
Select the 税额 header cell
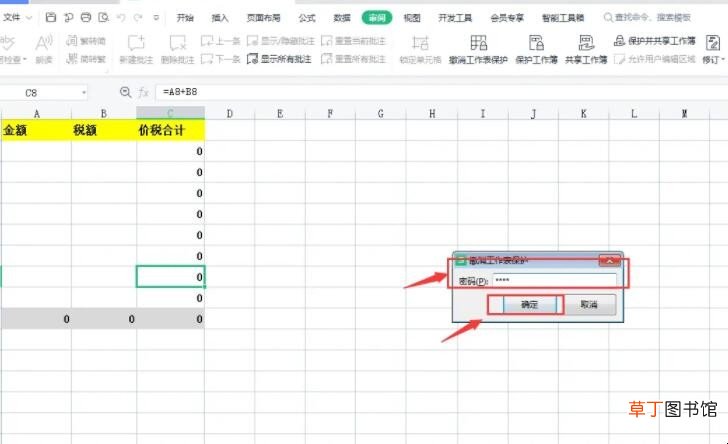click(104, 130)
